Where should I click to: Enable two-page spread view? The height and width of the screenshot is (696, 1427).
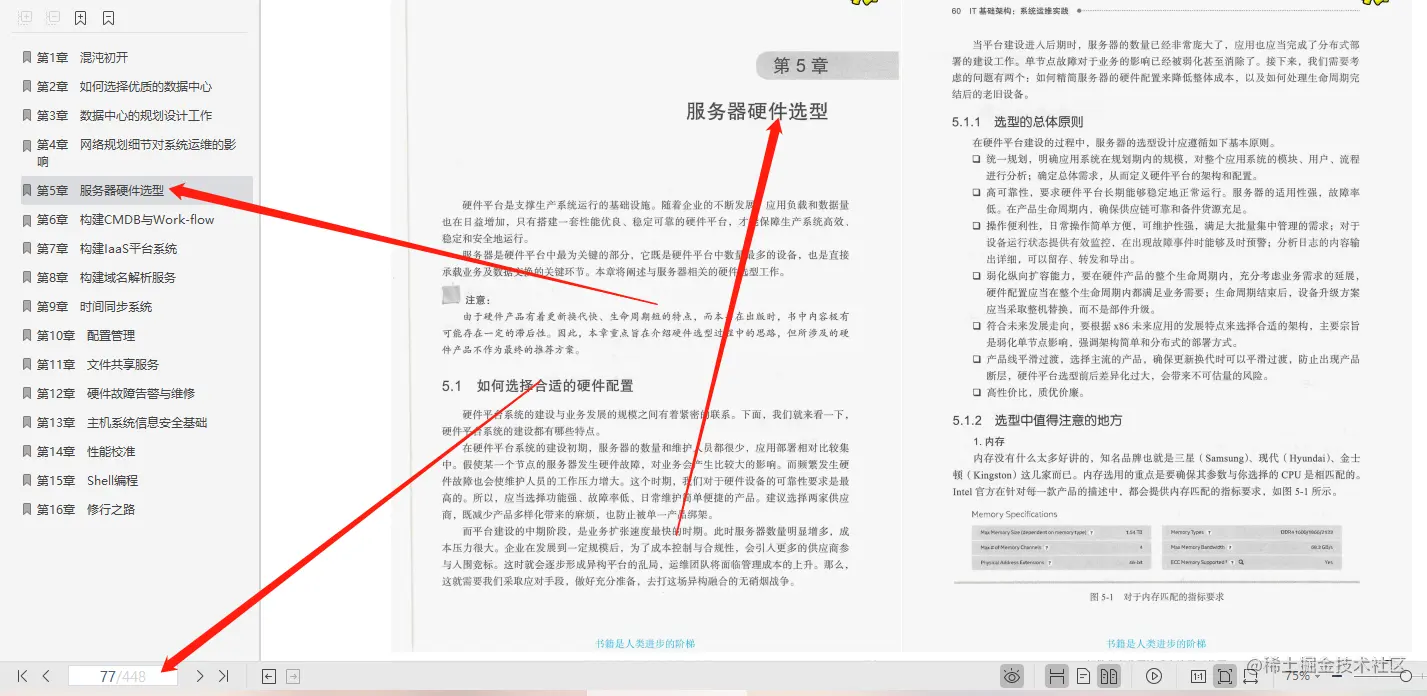(1110, 676)
